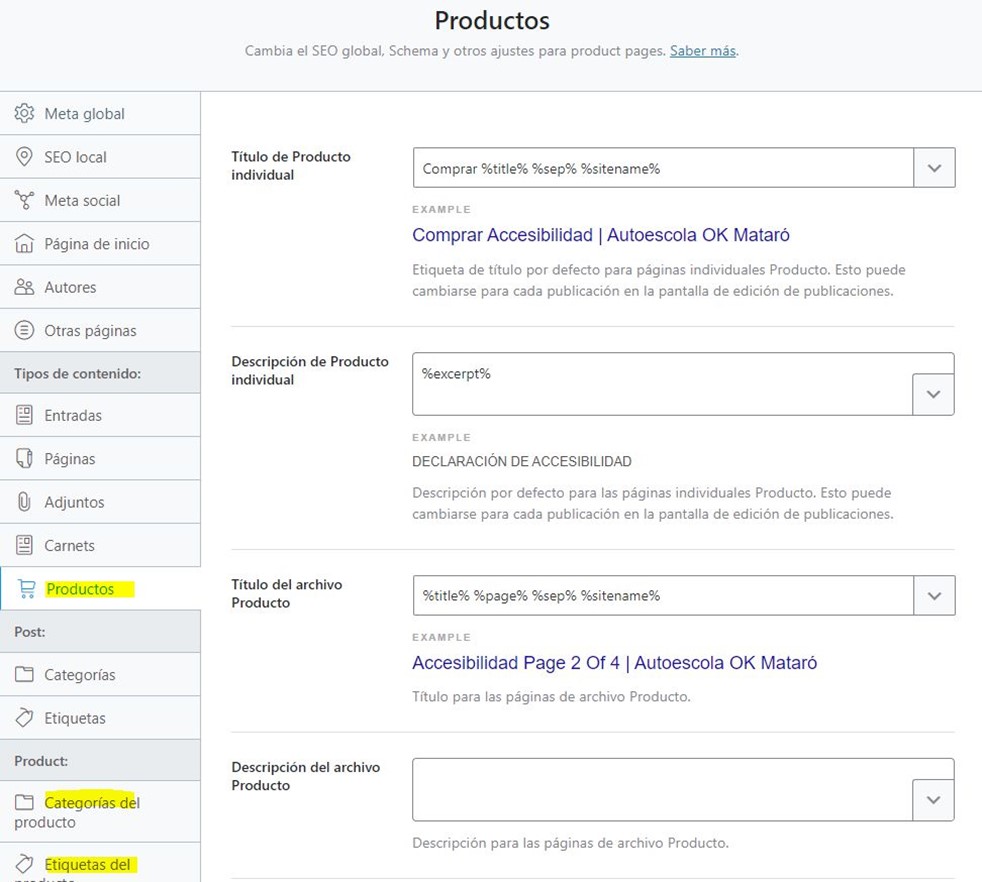The image size is (982, 882).
Task: Open dropdown arrow for Descripción de Producto individual
Action: 933,394
